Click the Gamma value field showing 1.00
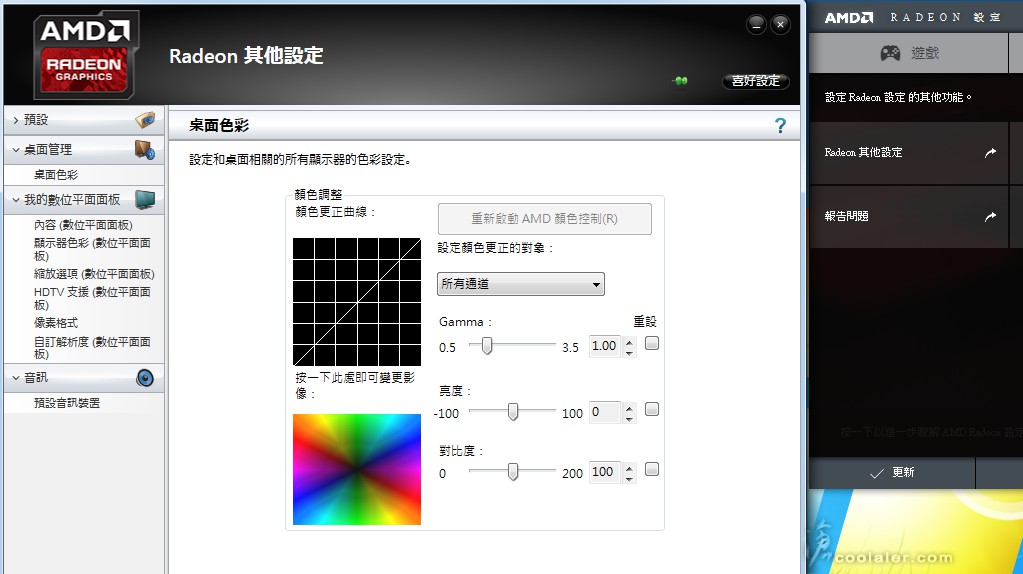The width and height of the screenshot is (1023, 574). click(605, 346)
